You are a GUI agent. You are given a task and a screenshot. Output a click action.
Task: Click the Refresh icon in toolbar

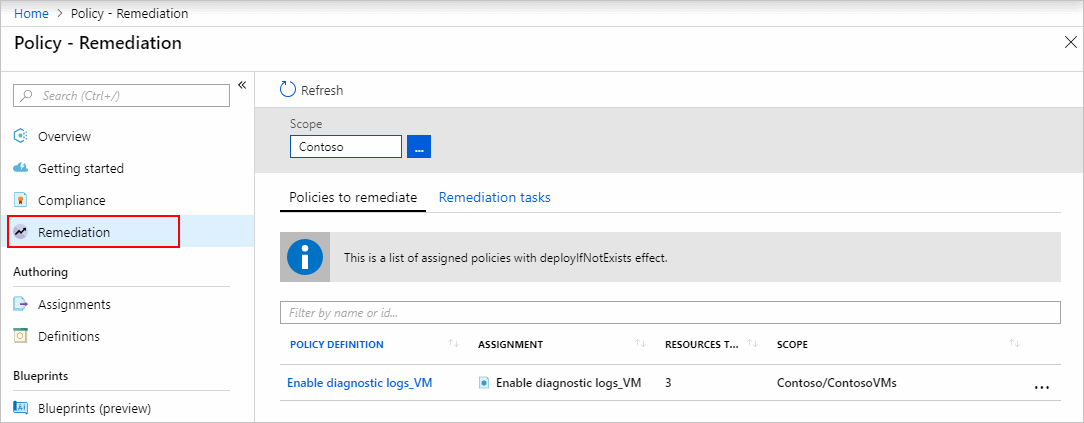click(288, 89)
